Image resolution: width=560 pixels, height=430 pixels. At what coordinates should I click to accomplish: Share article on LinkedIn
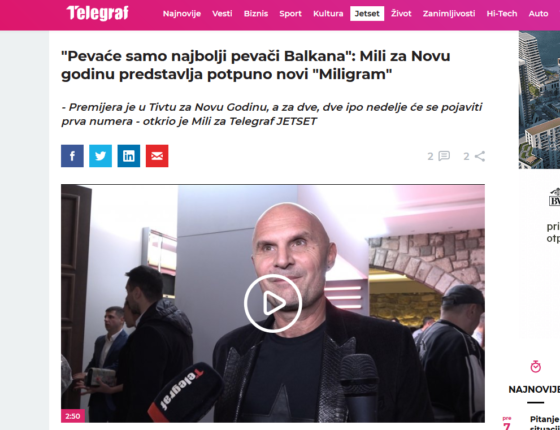tap(129, 156)
